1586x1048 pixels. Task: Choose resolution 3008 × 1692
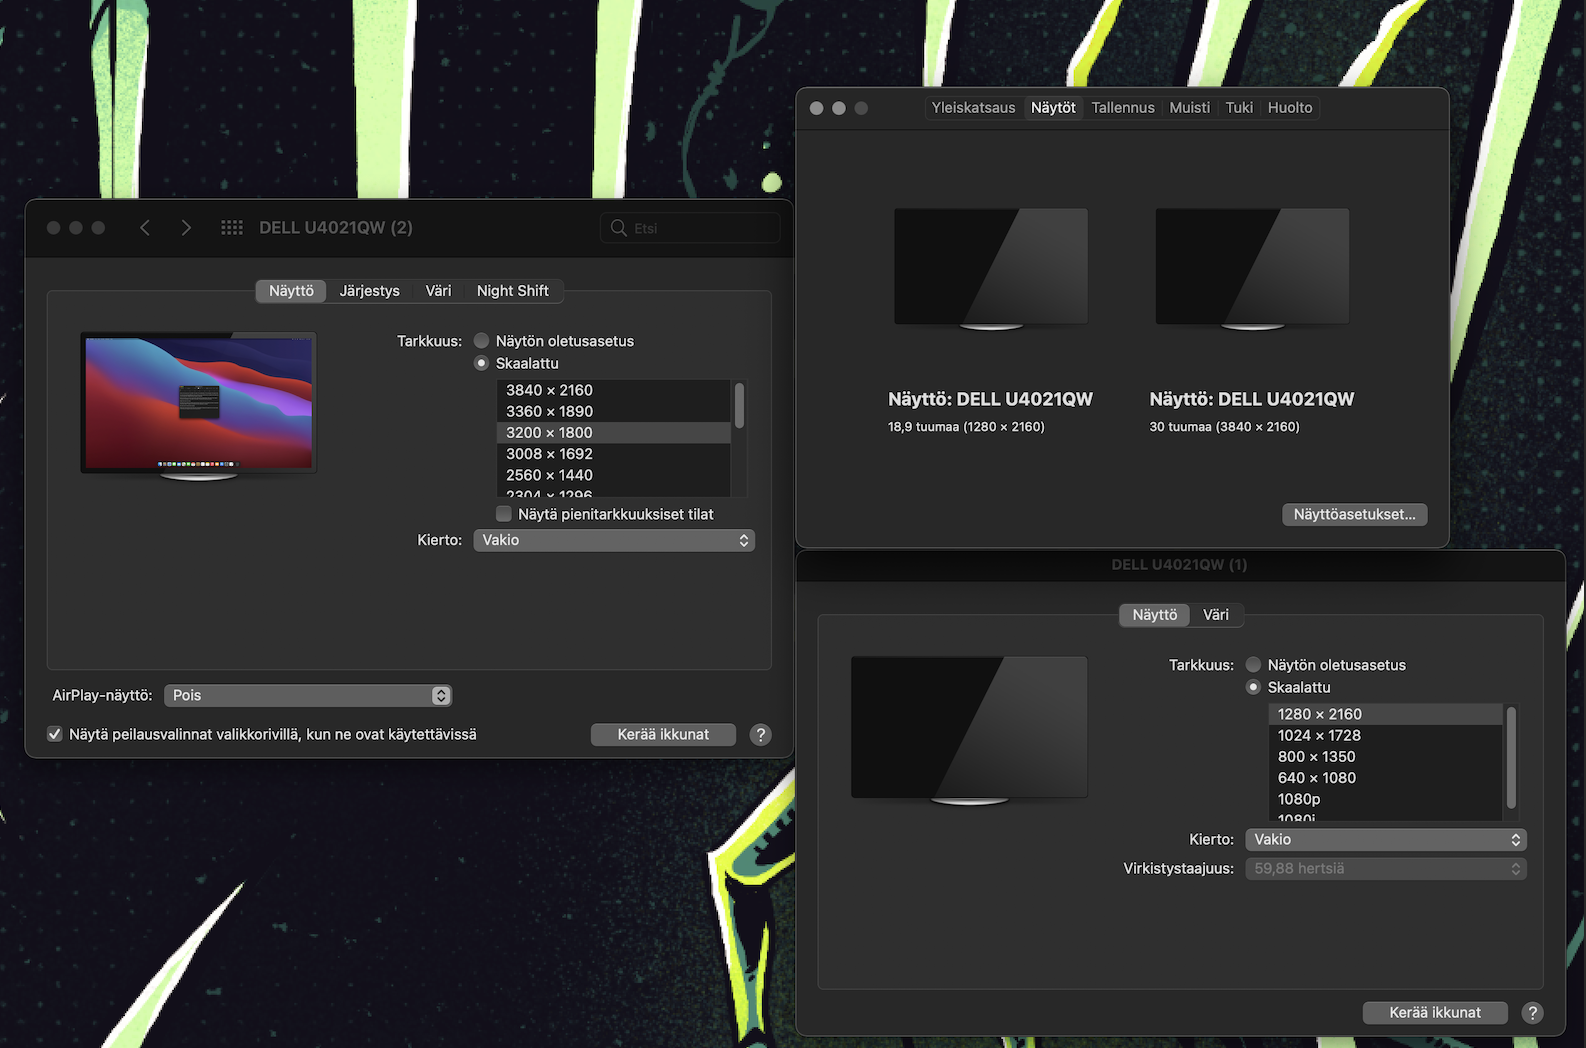pyautogui.click(x=614, y=454)
